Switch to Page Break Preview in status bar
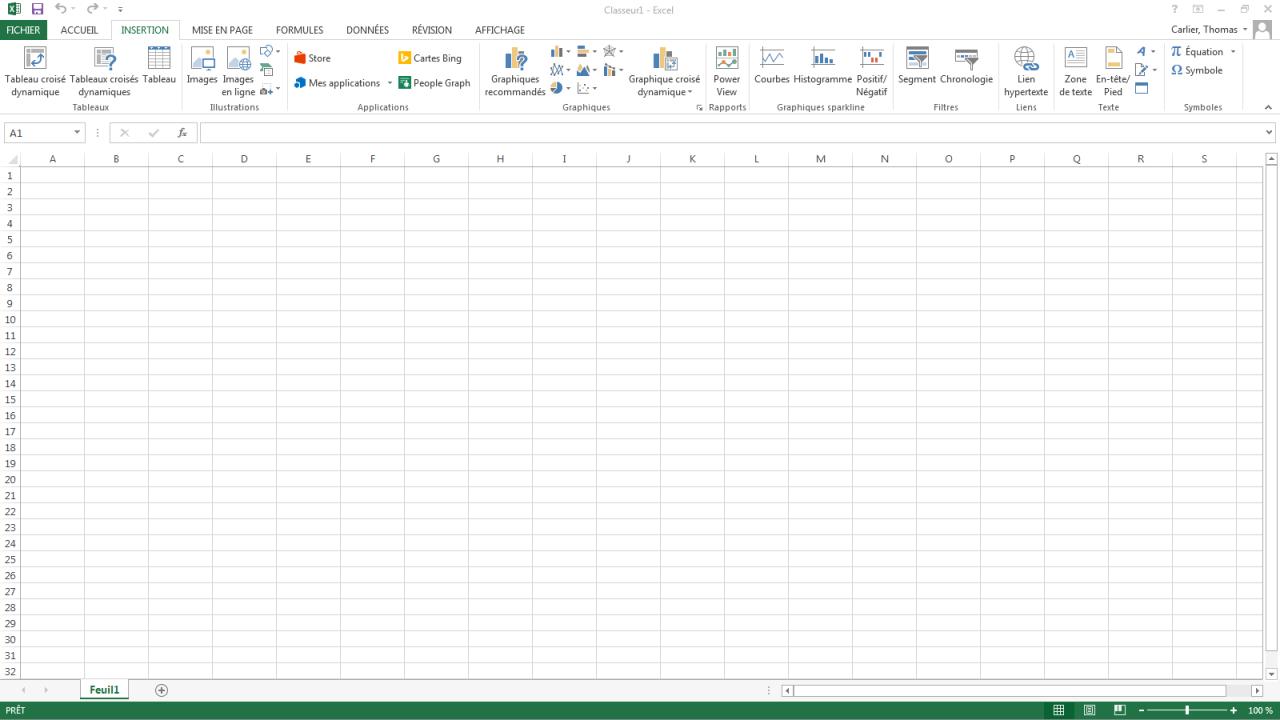Screen dimensions: 1280x720 click(x=1120, y=710)
